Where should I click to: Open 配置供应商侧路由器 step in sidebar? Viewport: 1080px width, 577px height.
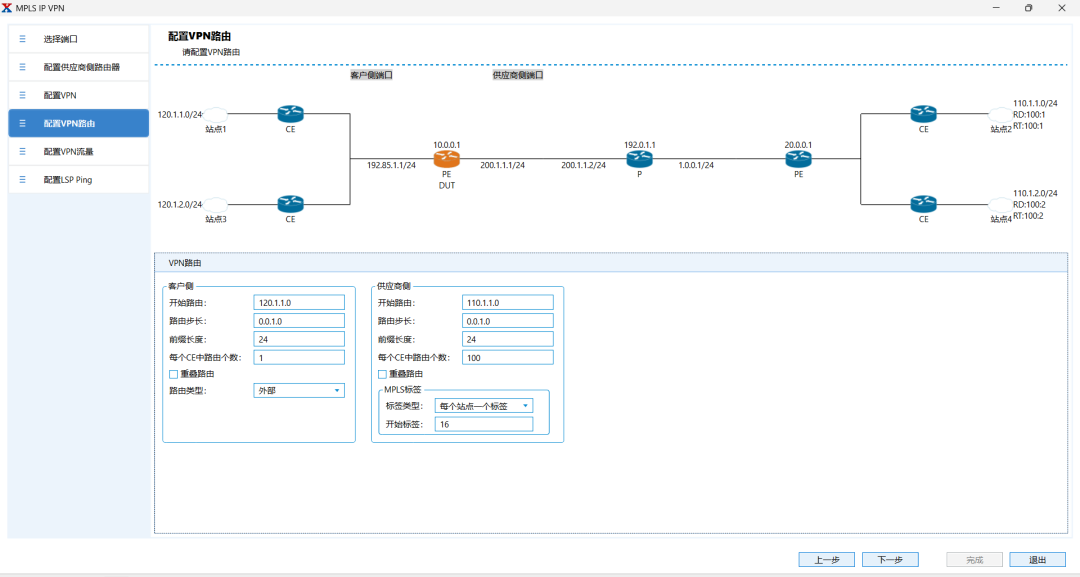[78, 67]
